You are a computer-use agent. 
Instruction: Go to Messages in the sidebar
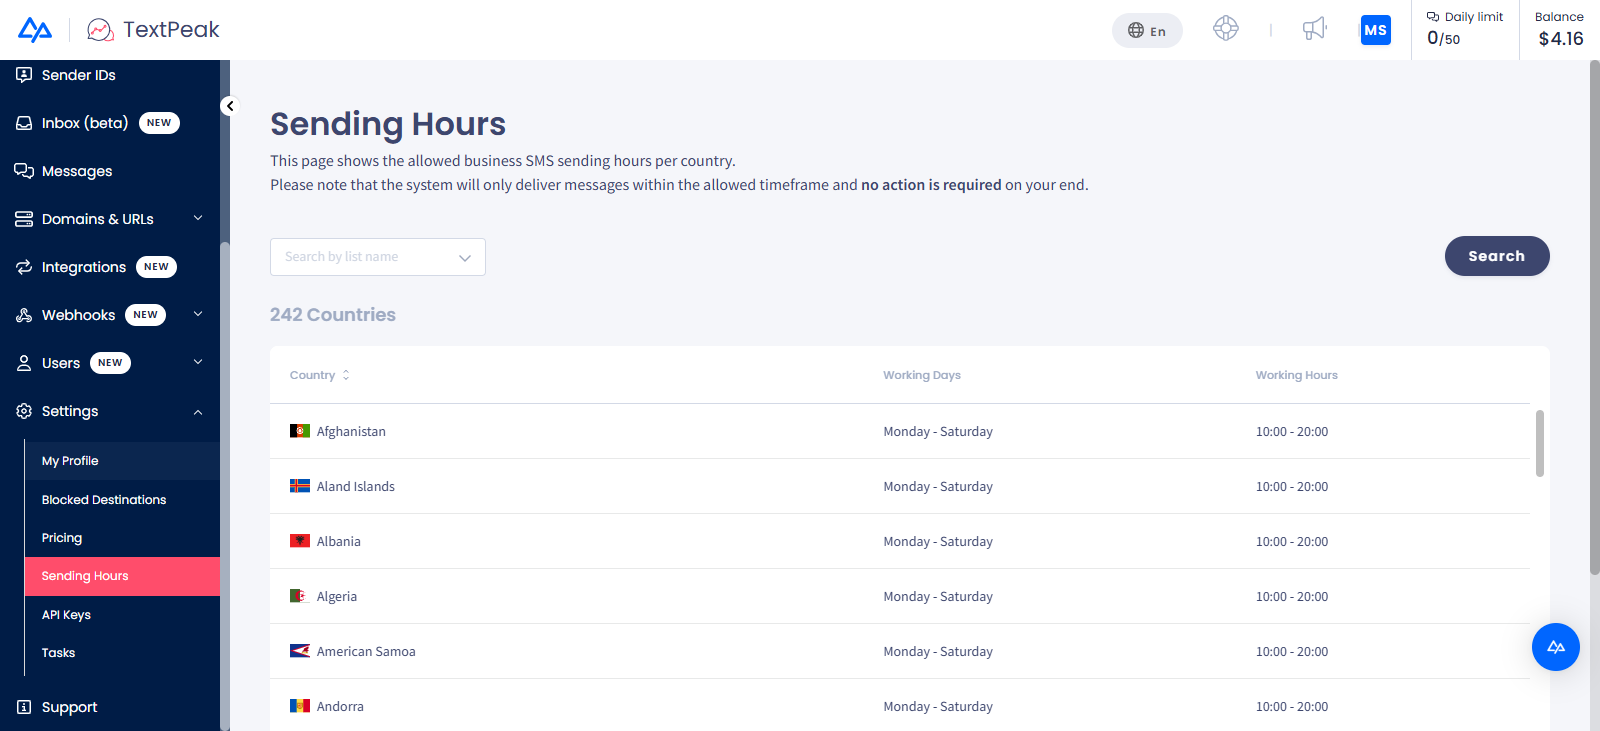(77, 171)
